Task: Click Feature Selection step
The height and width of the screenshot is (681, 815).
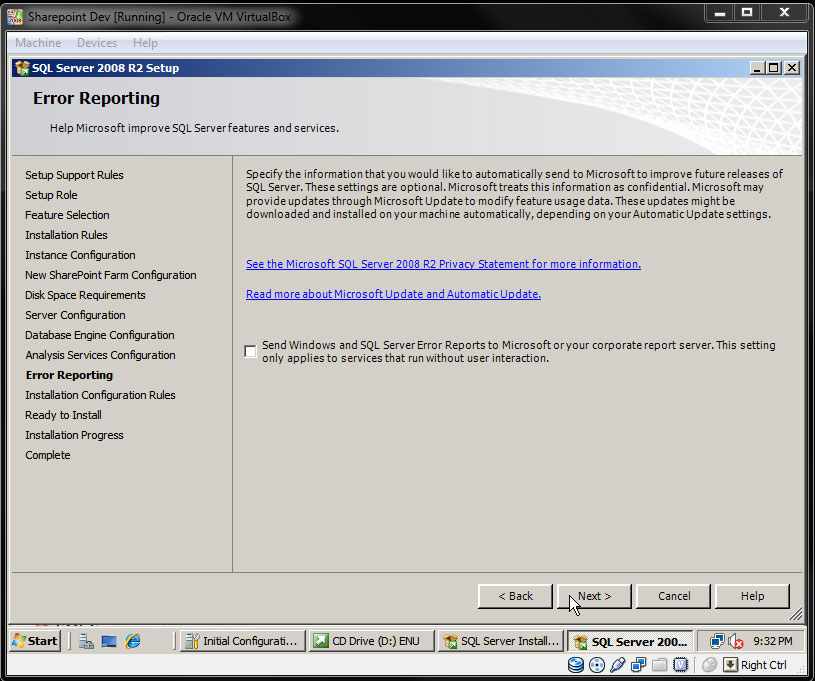Action: pyautogui.click(x=67, y=215)
